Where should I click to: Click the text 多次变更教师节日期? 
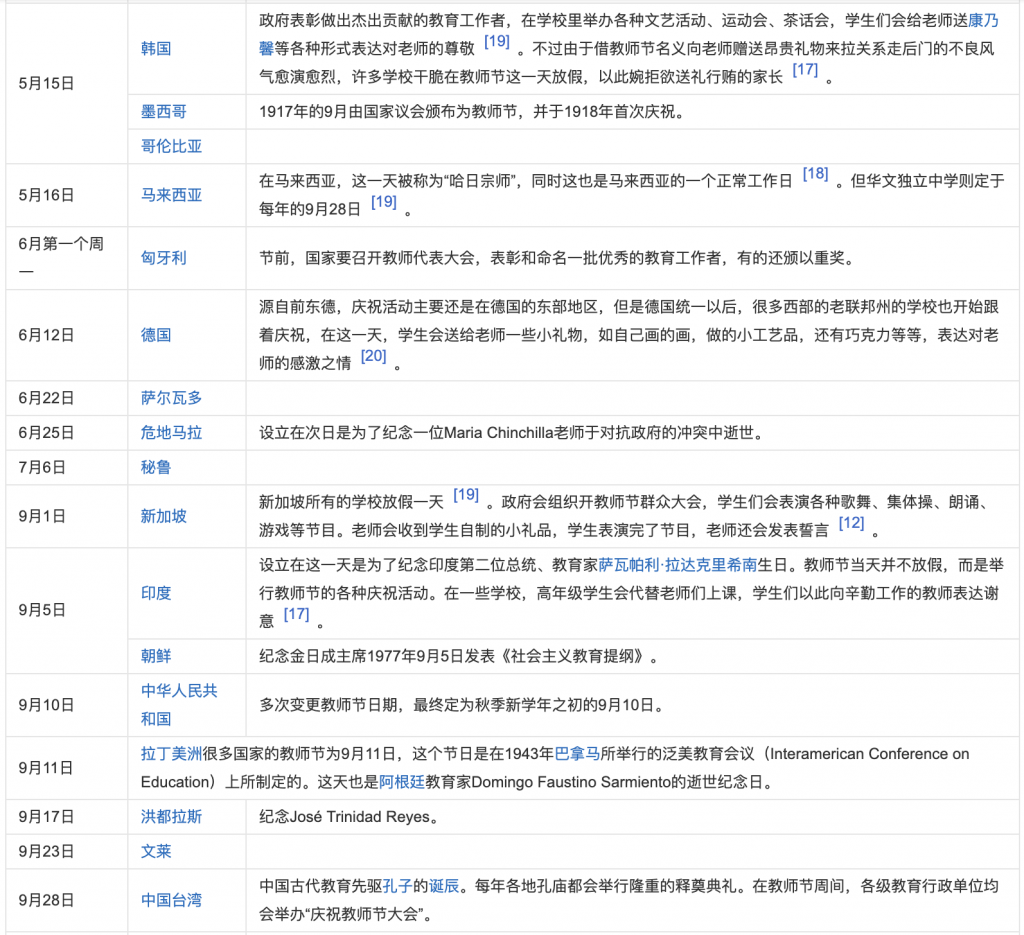328,705
